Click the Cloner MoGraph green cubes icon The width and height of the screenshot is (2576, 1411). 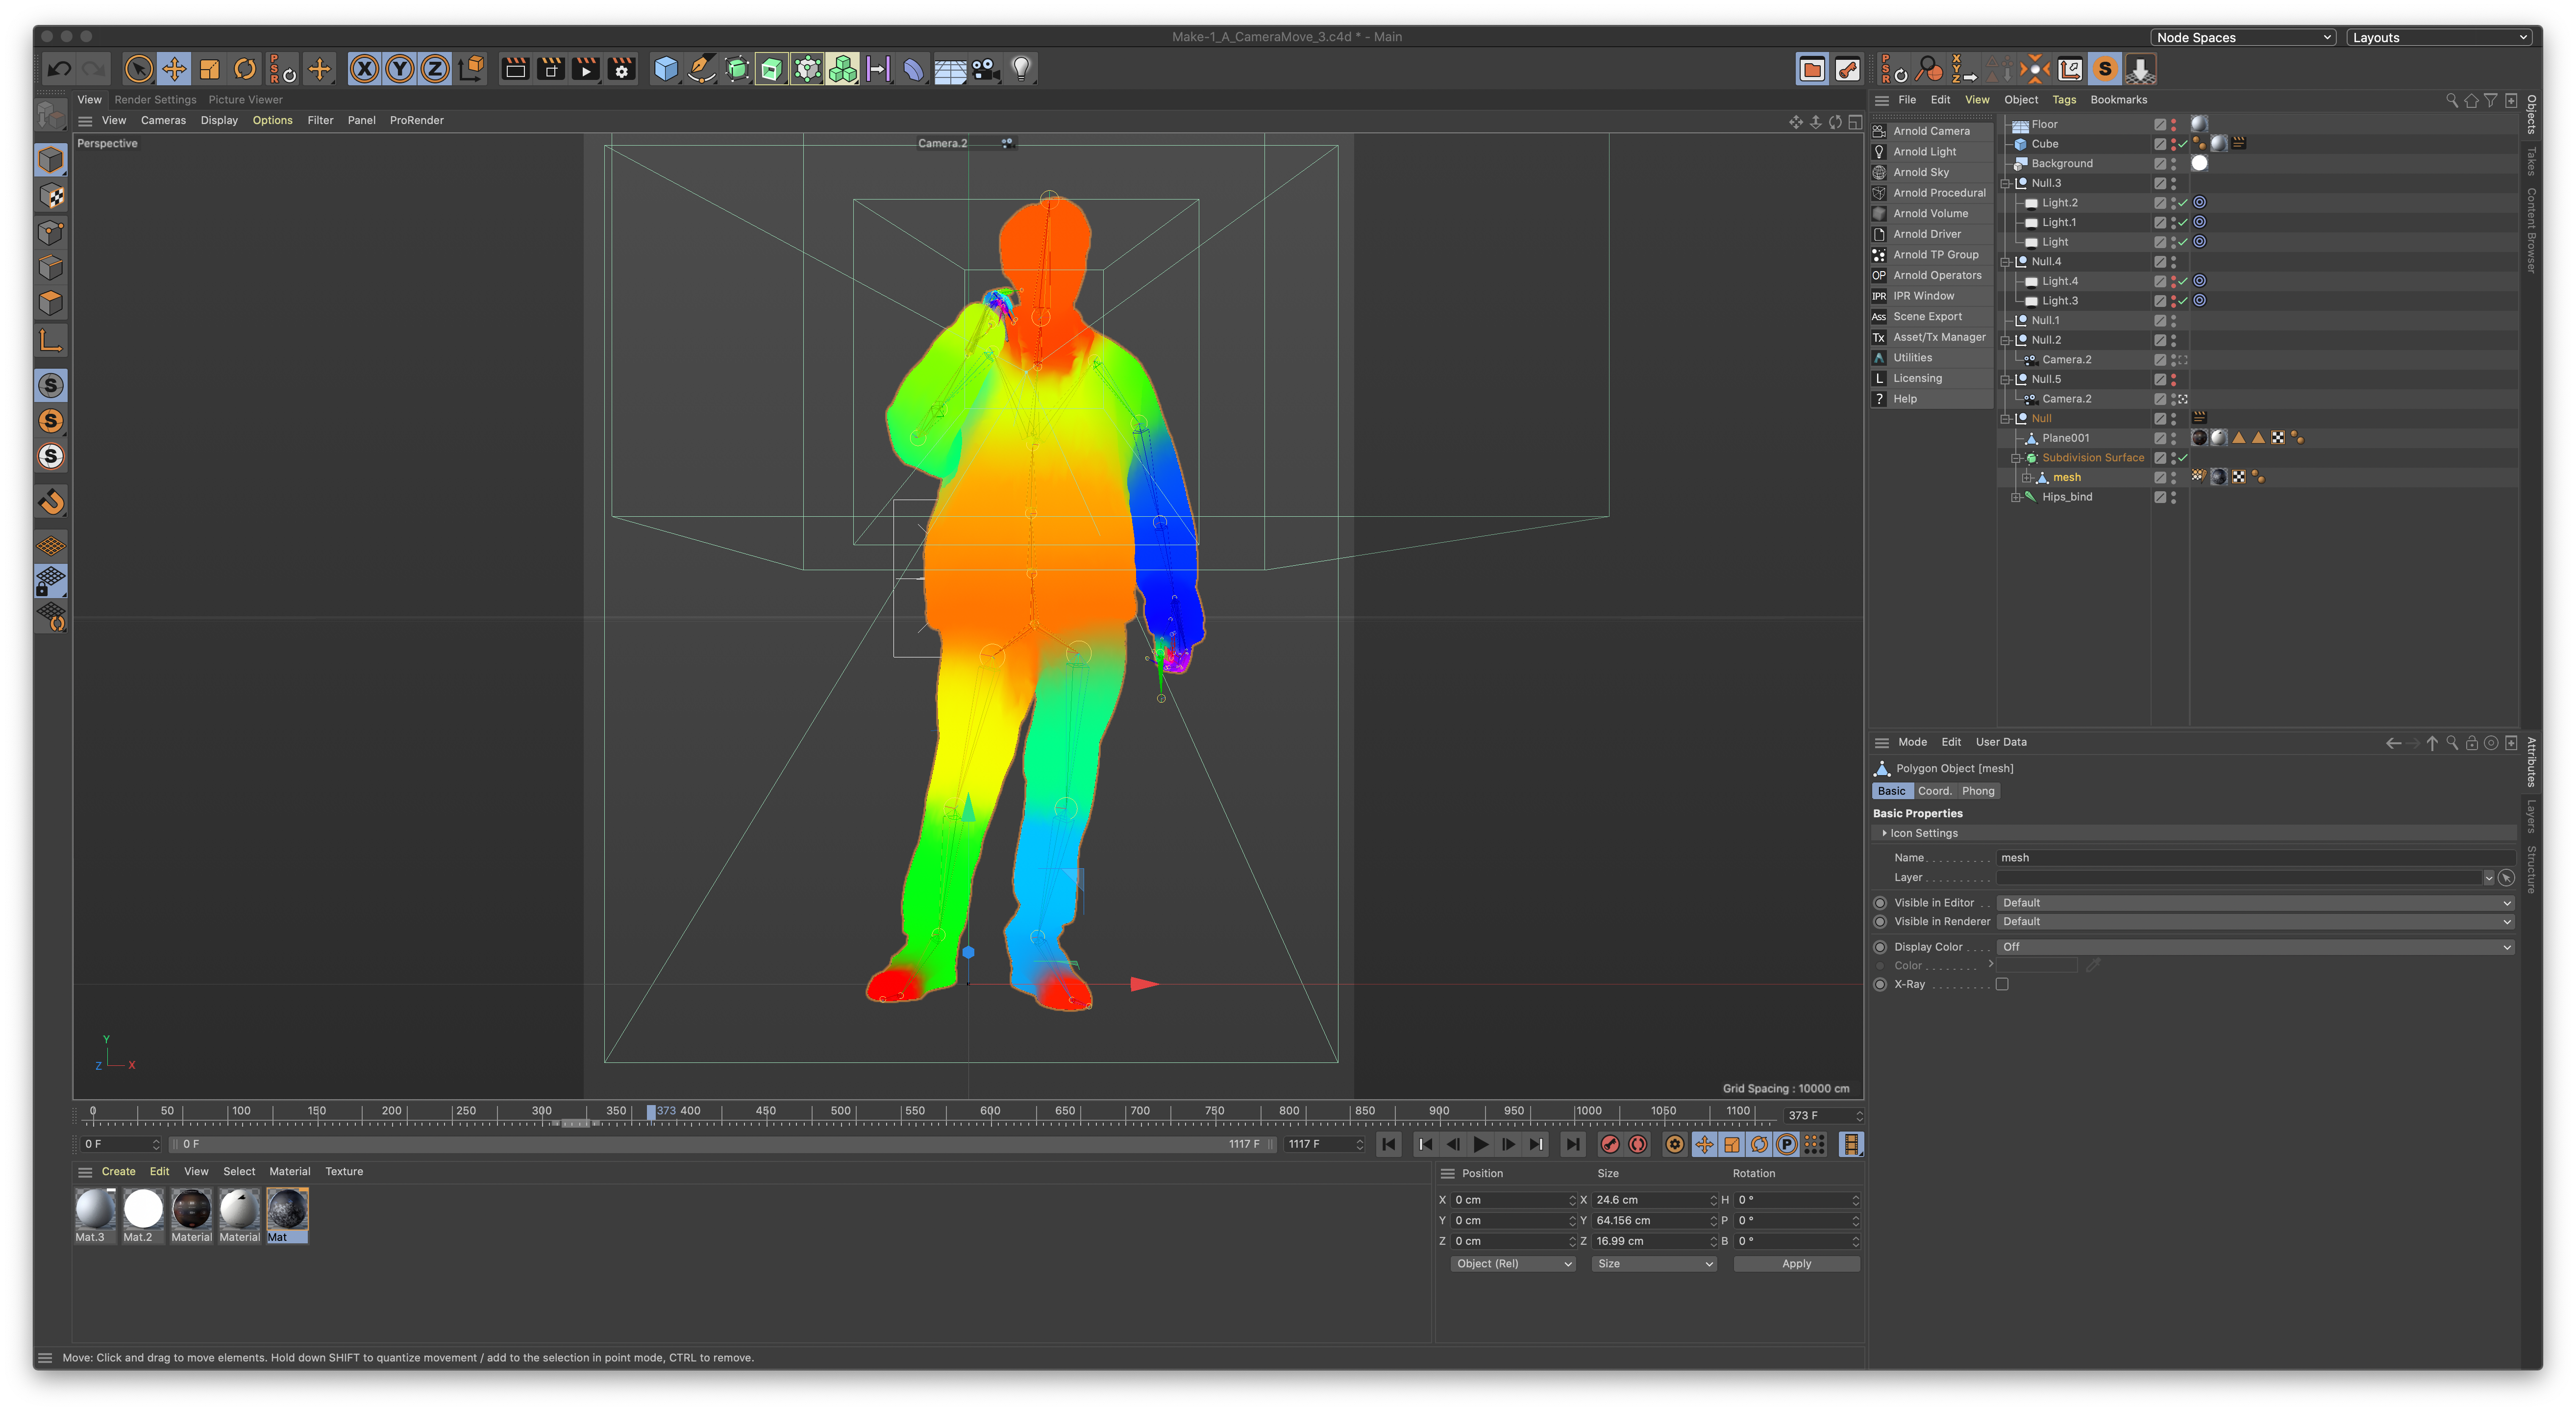[843, 69]
